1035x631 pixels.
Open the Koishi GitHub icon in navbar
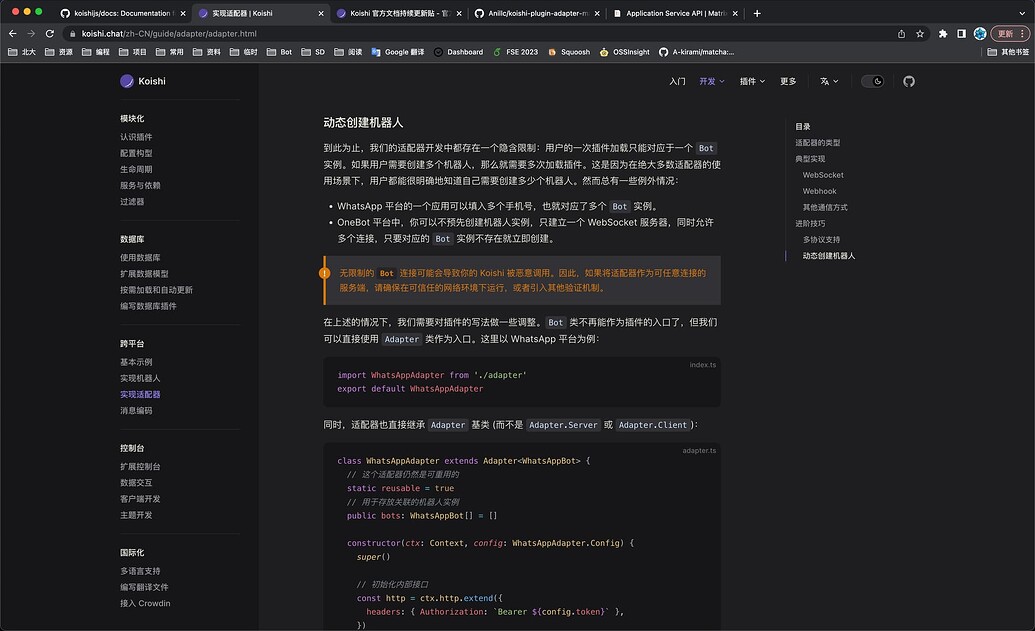(908, 81)
